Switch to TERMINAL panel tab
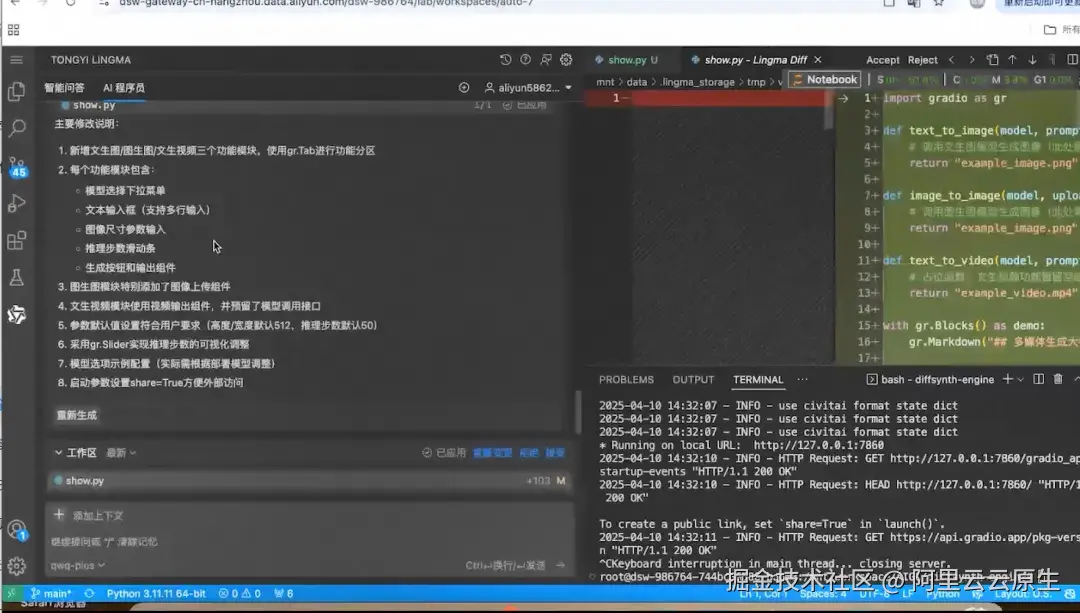This screenshot has height=613, width=1080. coord(758,380)
